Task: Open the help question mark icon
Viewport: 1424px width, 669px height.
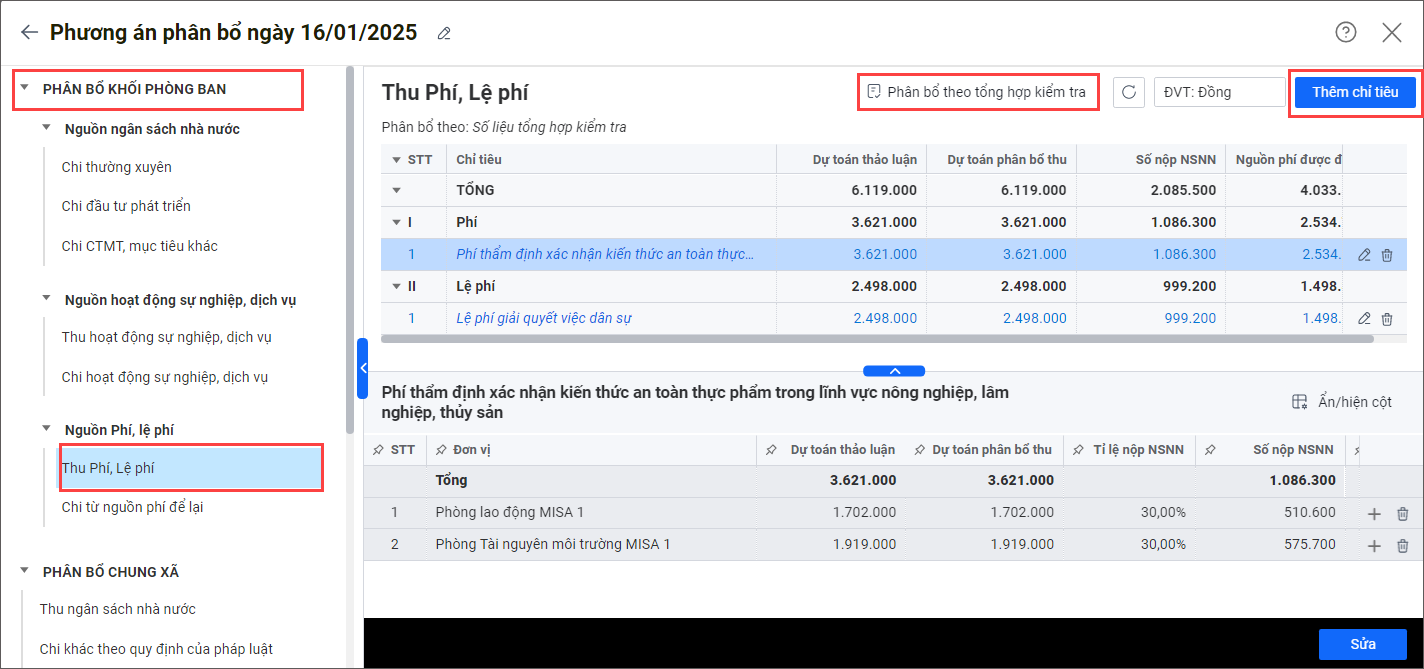Action: 1346,32
